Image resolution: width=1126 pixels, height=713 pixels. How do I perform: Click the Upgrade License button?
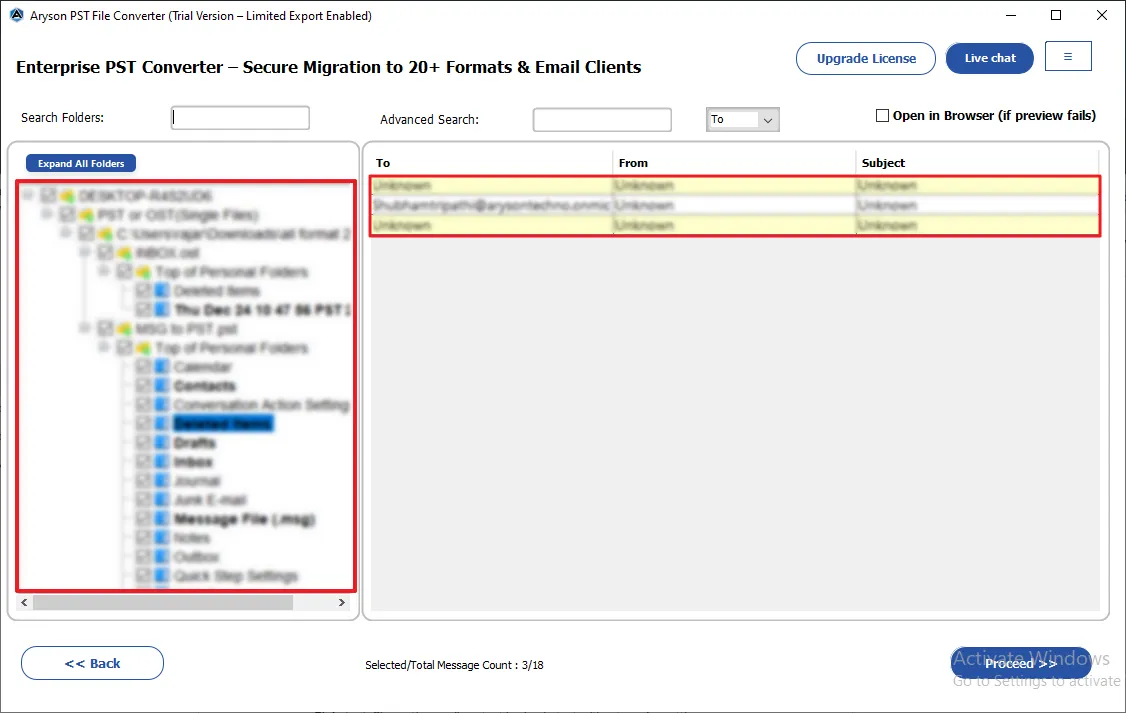click(x=866, y=58)
